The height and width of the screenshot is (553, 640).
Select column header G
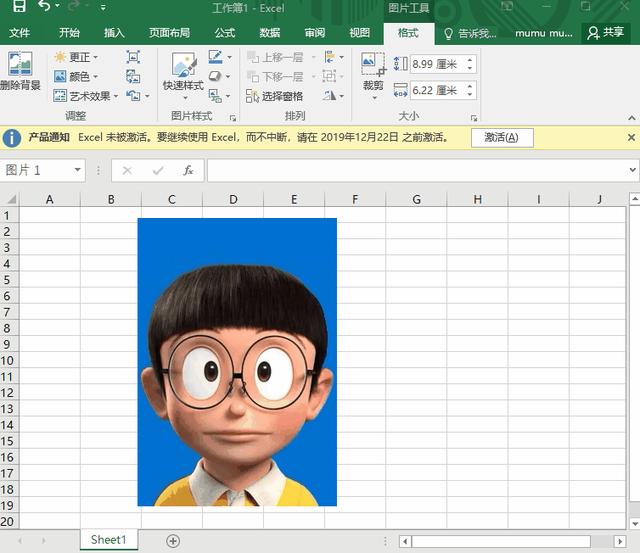pos(416,199)
